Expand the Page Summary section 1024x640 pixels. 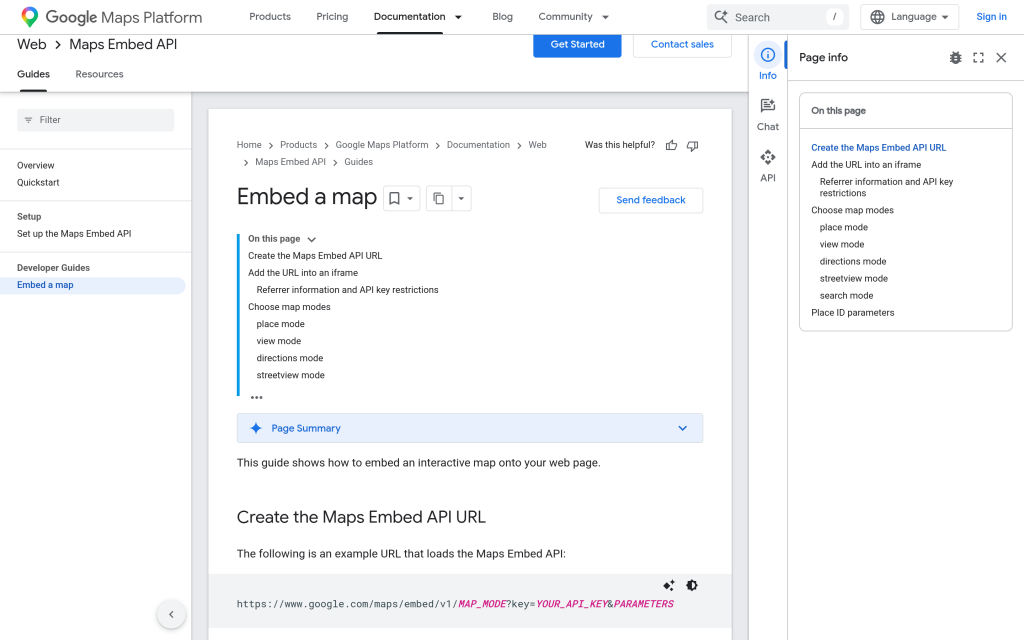coord(682,428)
